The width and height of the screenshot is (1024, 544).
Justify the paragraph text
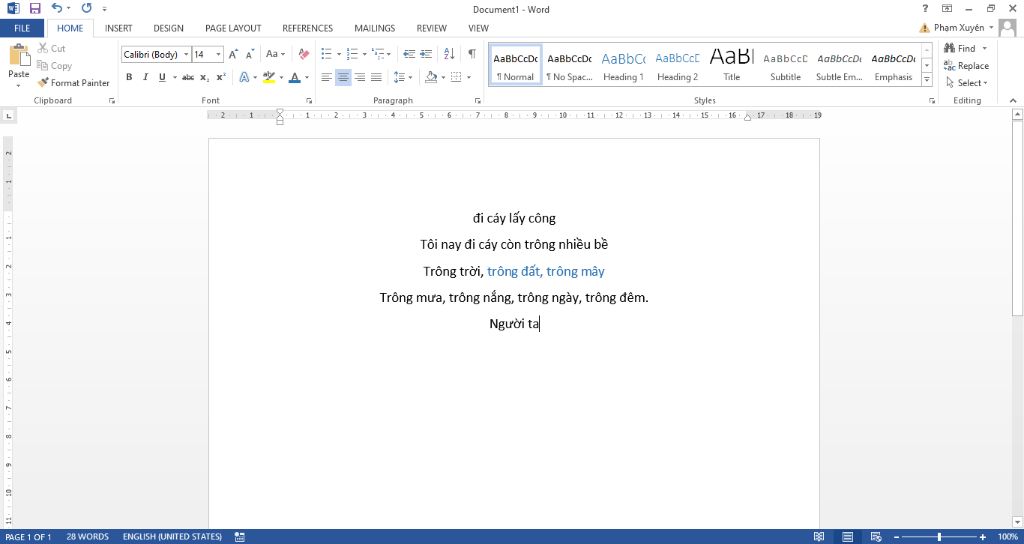coord(376,77)
